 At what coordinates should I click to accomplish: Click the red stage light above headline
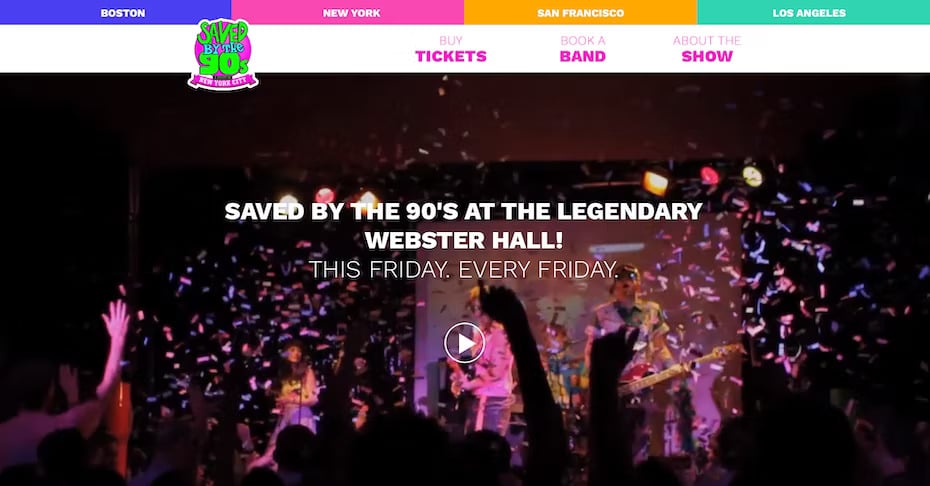click(325, 195)
